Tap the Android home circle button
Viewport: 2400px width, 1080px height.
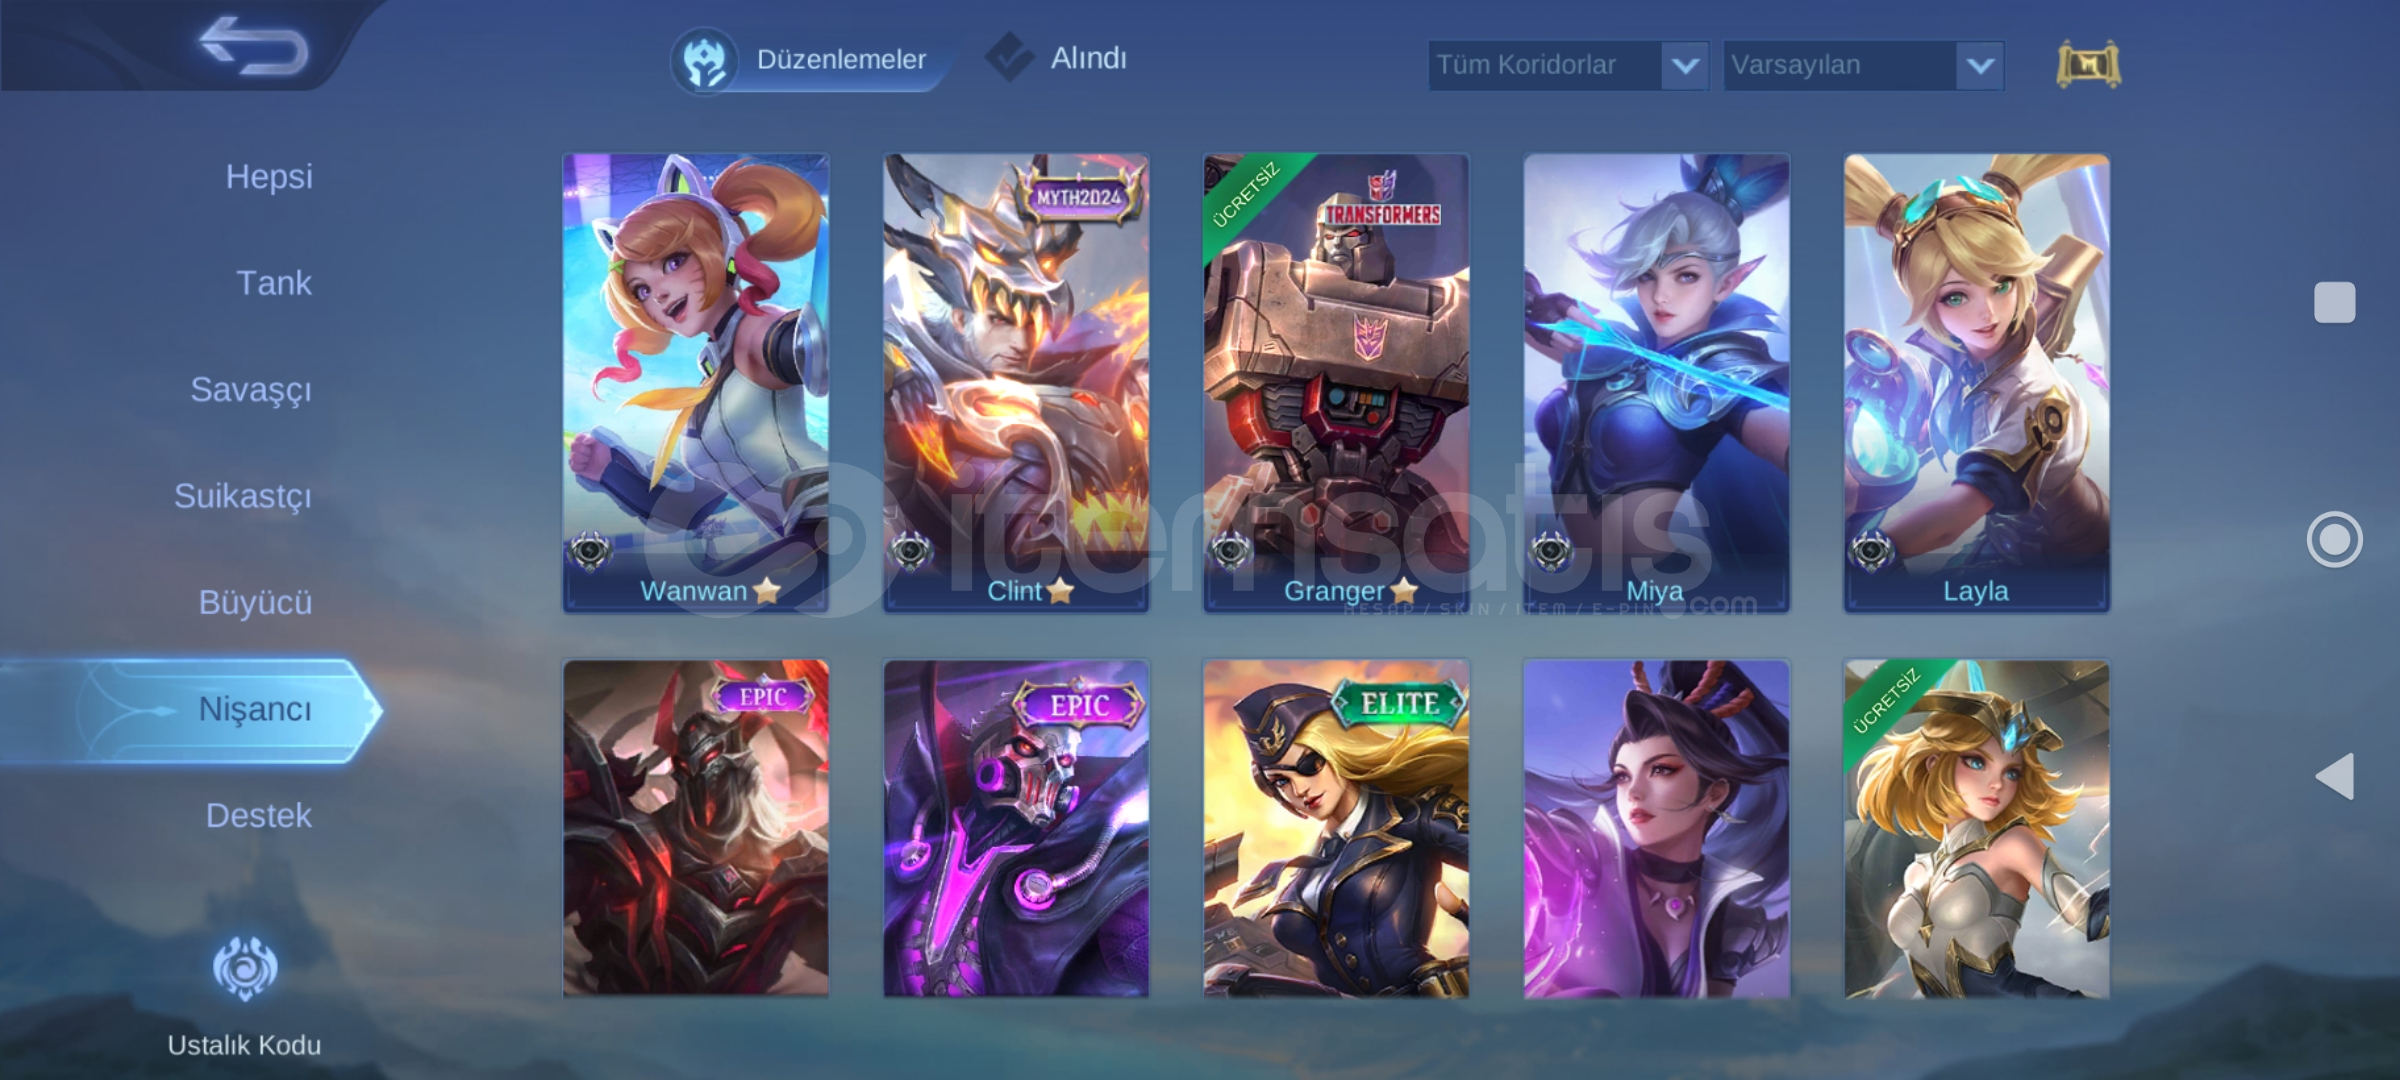[x=2335, y=540]
